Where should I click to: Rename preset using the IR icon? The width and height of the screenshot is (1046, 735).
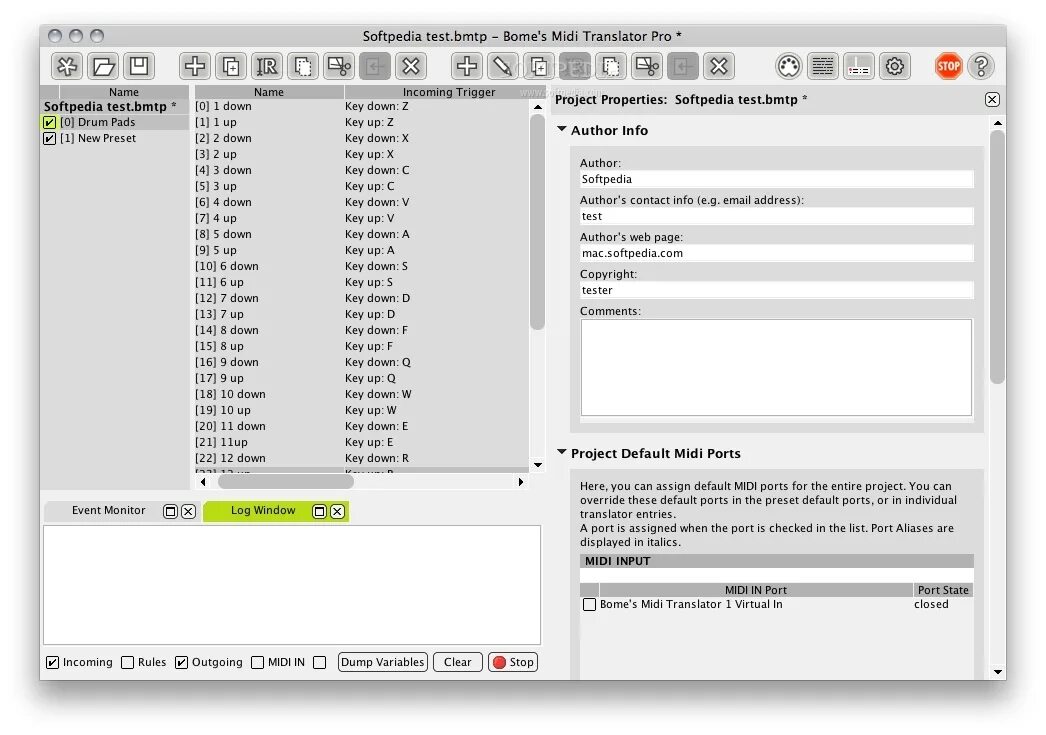coord(267,66)
